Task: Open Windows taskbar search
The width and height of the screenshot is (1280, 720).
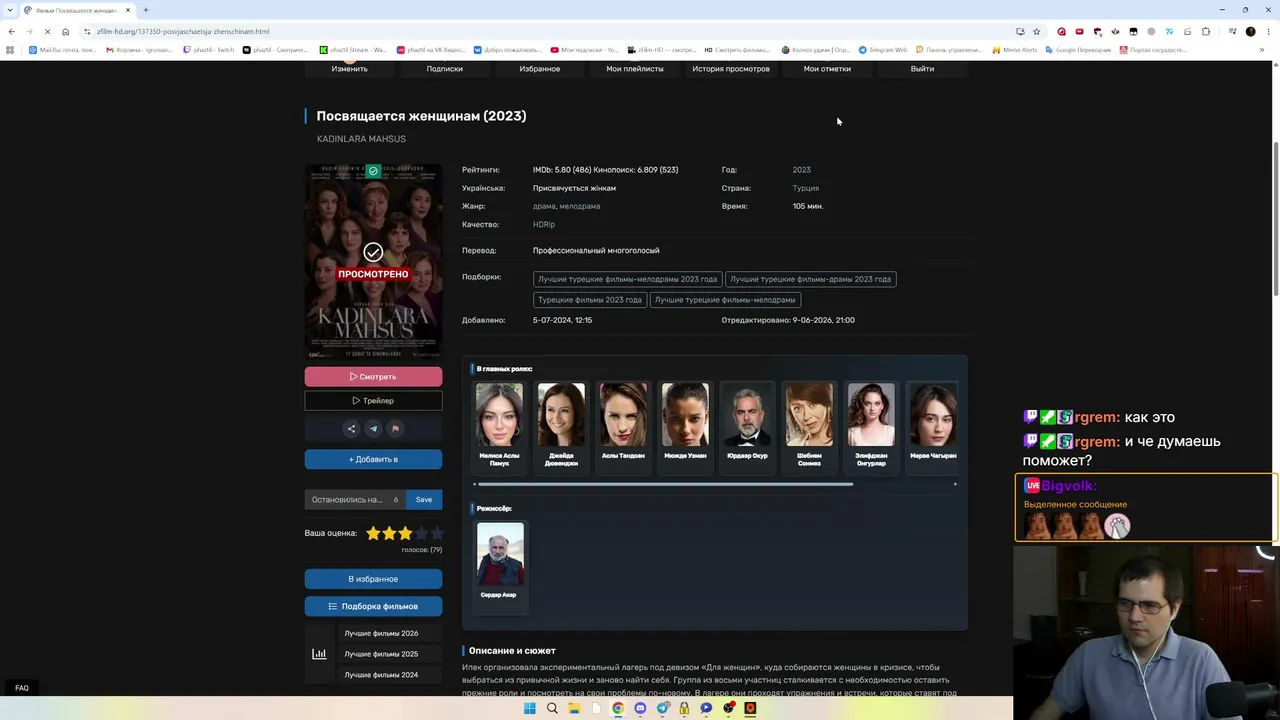Action: [x=552, y=708]
